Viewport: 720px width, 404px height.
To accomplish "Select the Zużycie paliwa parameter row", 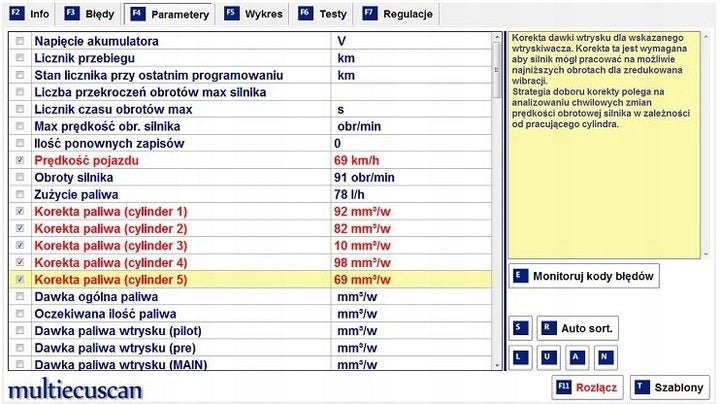I will [x=250, y=194].
